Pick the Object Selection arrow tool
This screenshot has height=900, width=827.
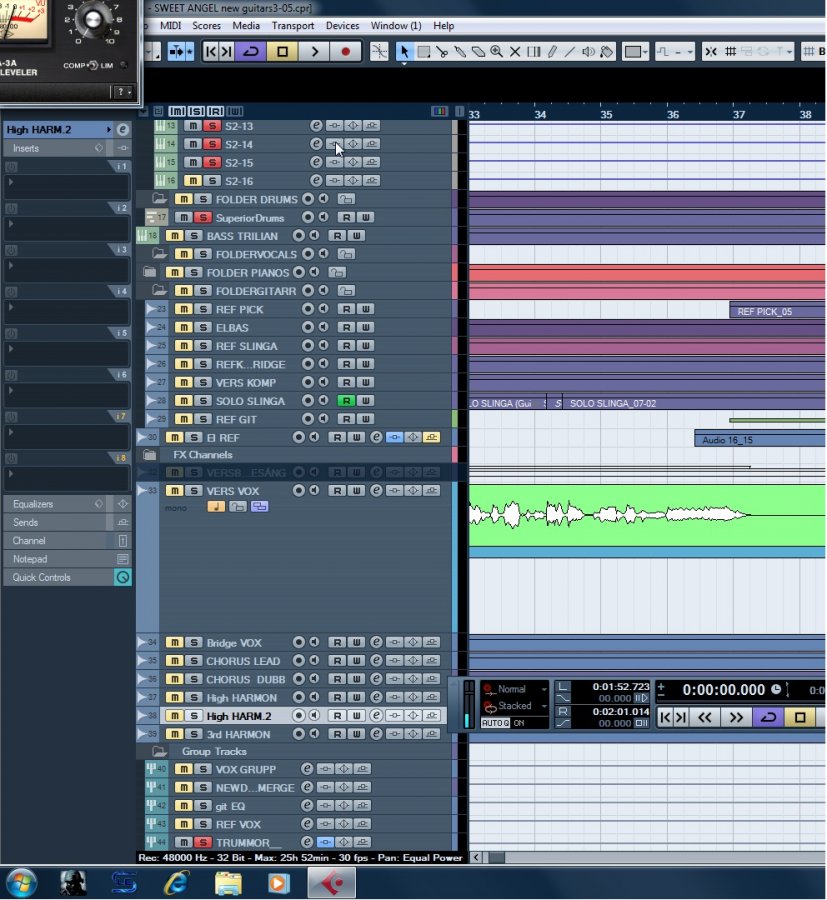(x=405, y=52)
